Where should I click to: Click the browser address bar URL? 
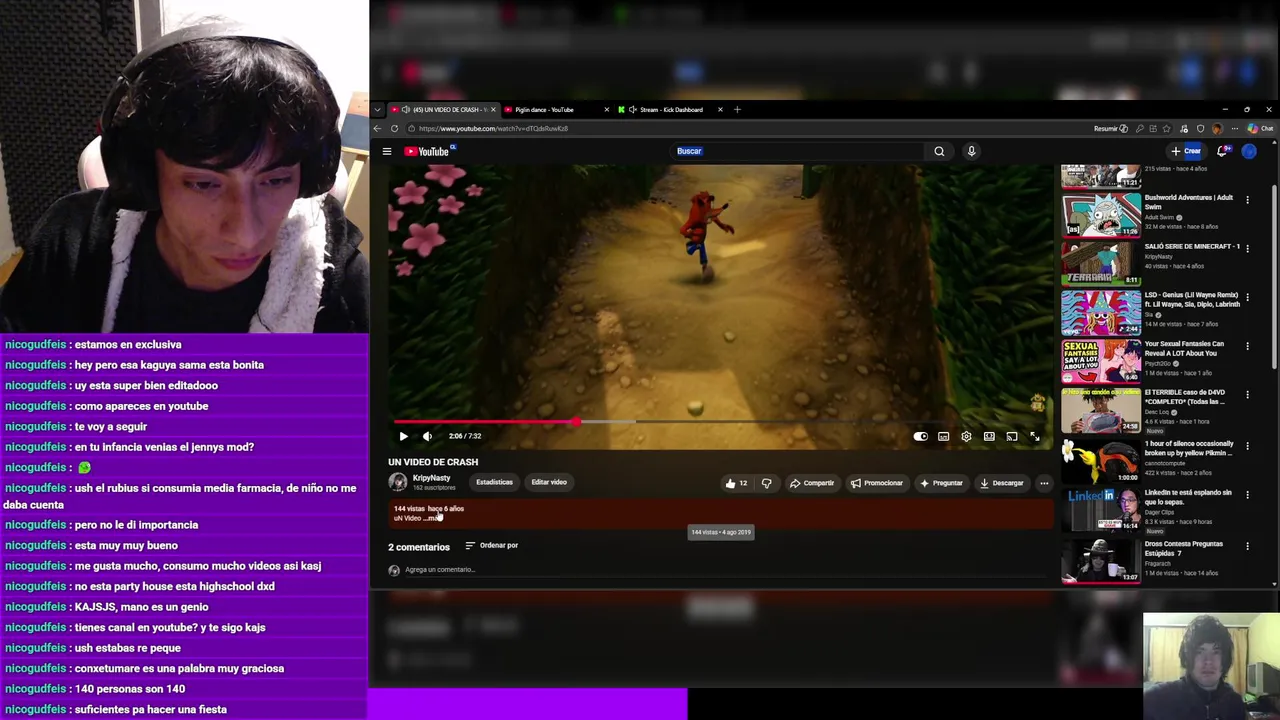(x=493, y=128)
